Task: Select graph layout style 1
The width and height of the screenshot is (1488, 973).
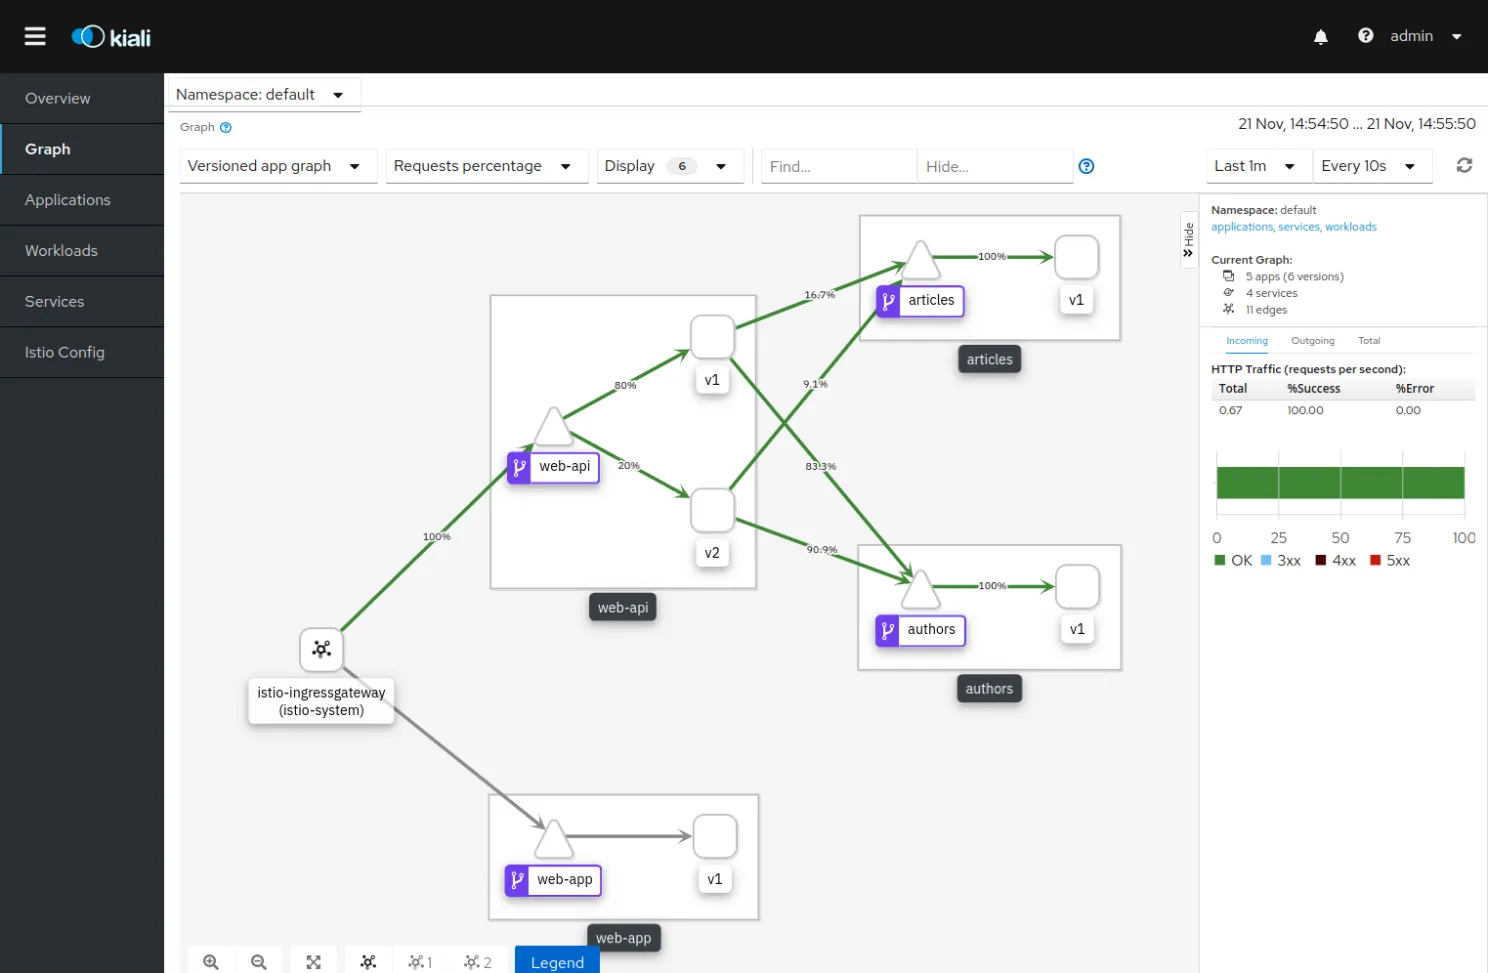Action: (x=420, y=962)
